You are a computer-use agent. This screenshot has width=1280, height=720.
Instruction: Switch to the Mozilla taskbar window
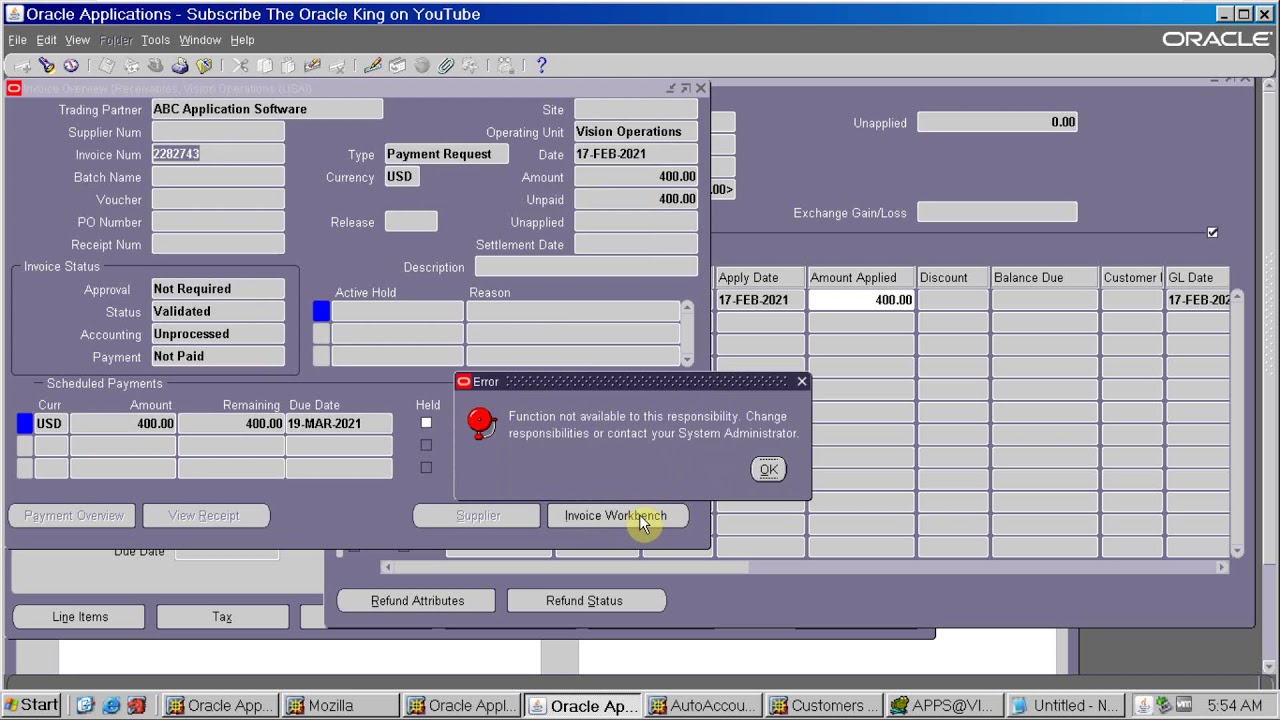click(340, 705)
